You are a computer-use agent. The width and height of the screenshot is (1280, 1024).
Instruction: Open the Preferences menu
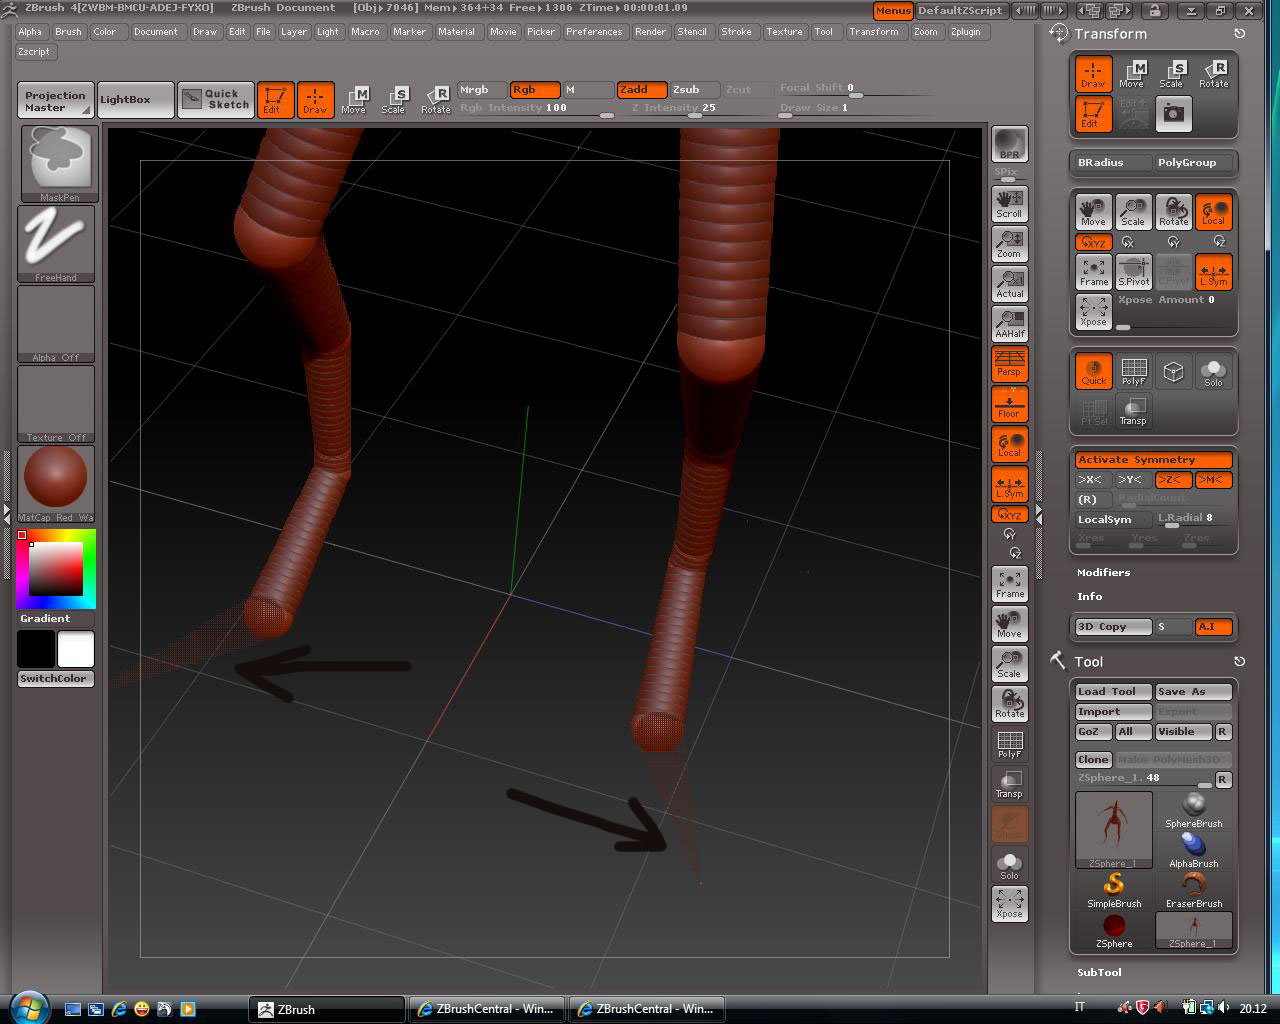click(595, 31)
